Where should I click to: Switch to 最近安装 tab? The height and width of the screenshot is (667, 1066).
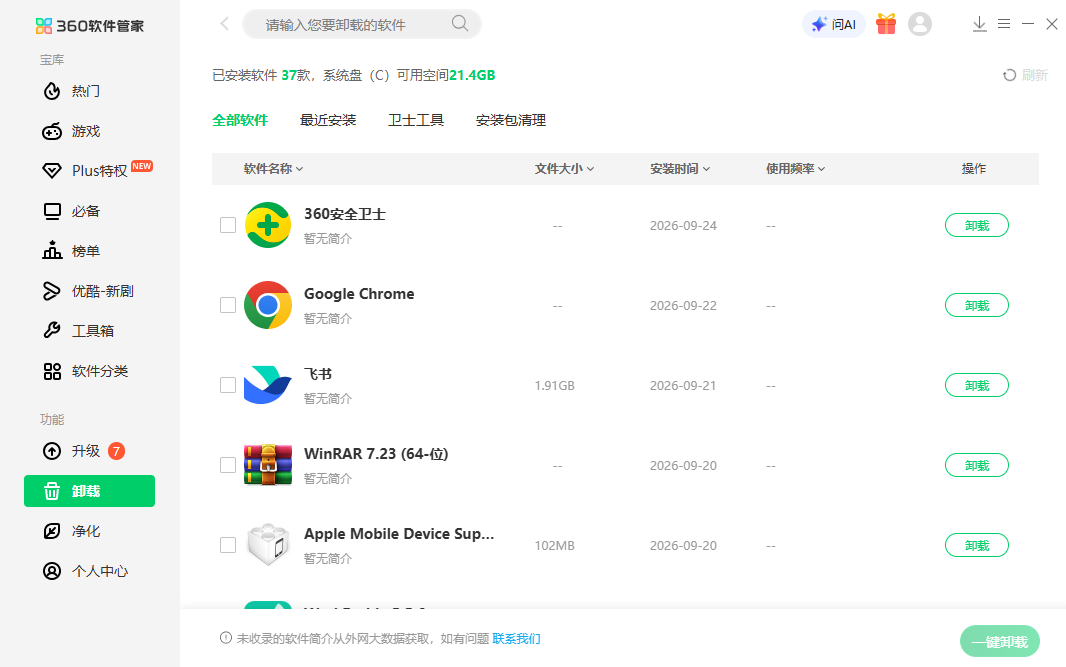pyautogui.click(x=328, y=120)
